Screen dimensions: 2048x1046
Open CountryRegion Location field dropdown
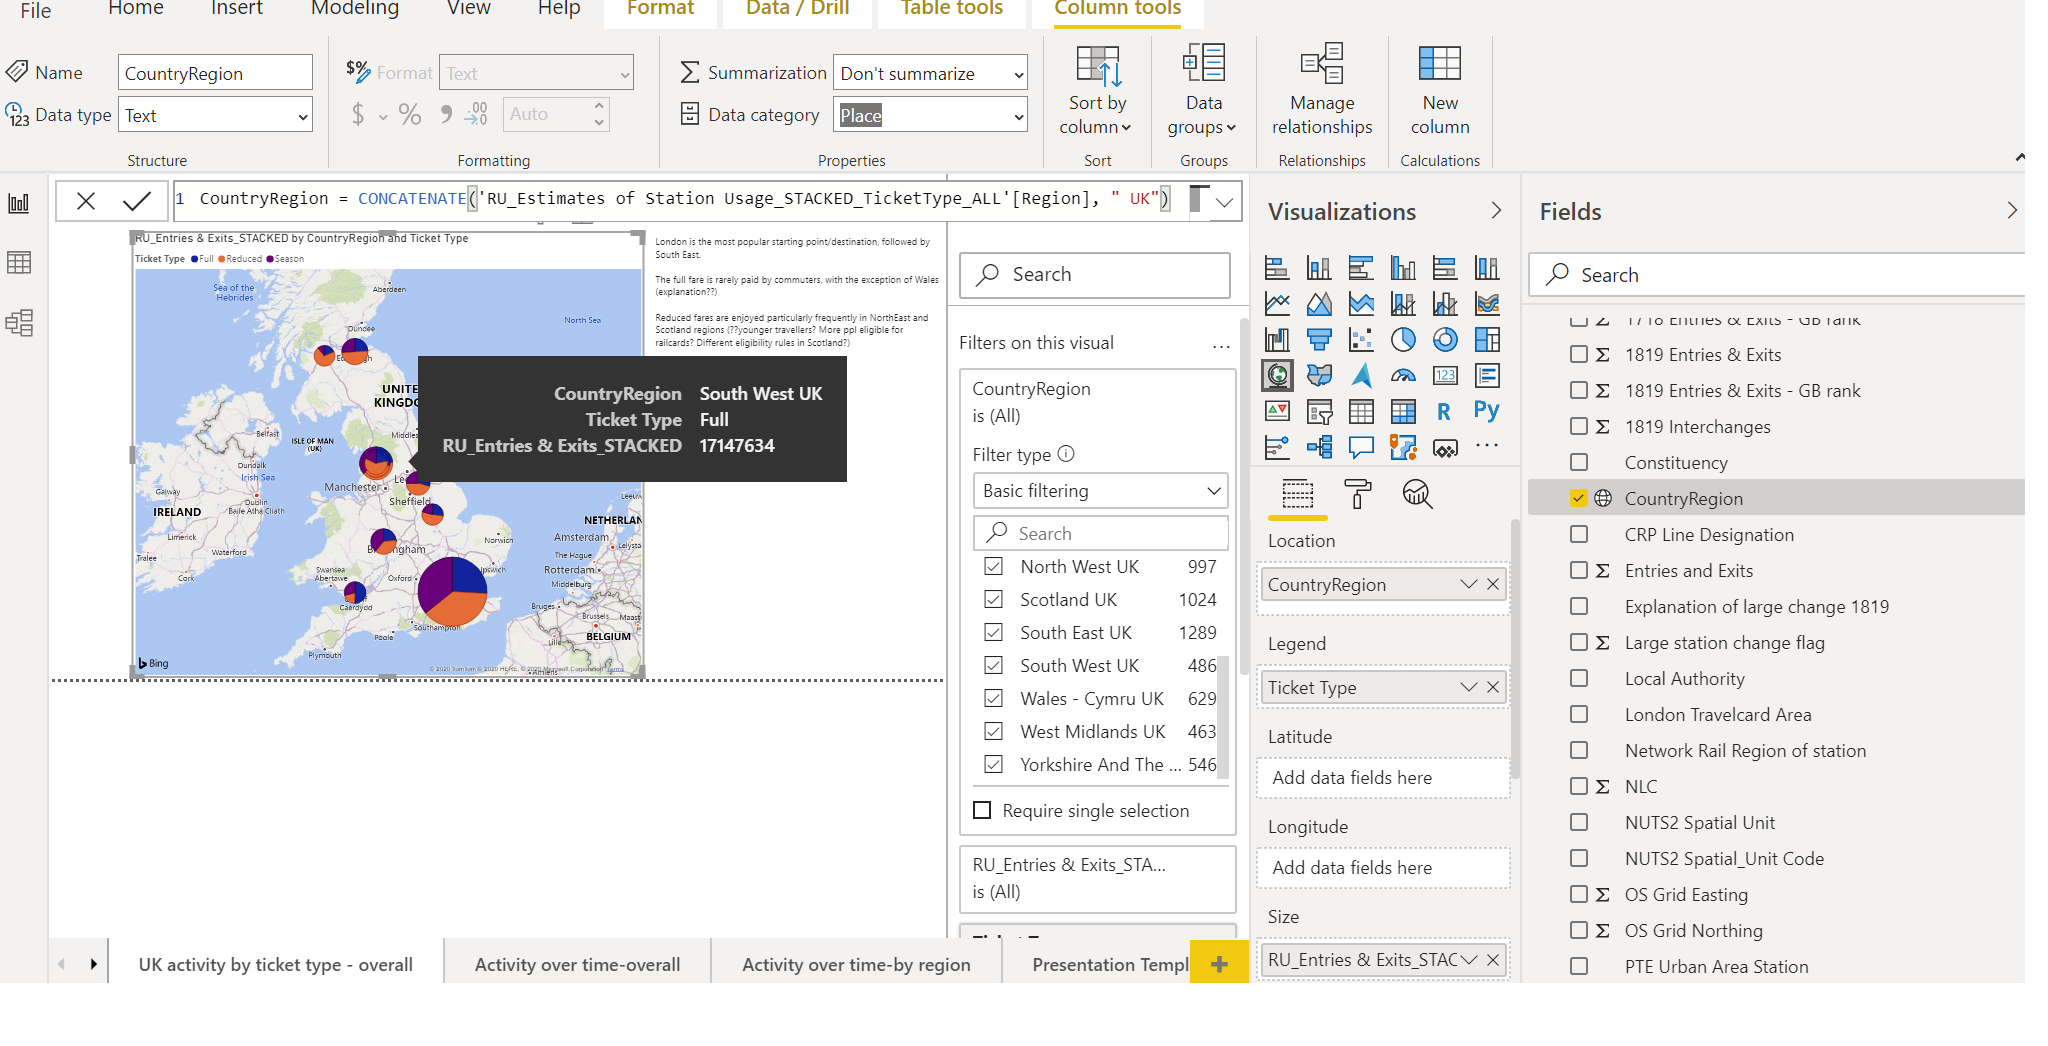click(x=1468, y=584)
